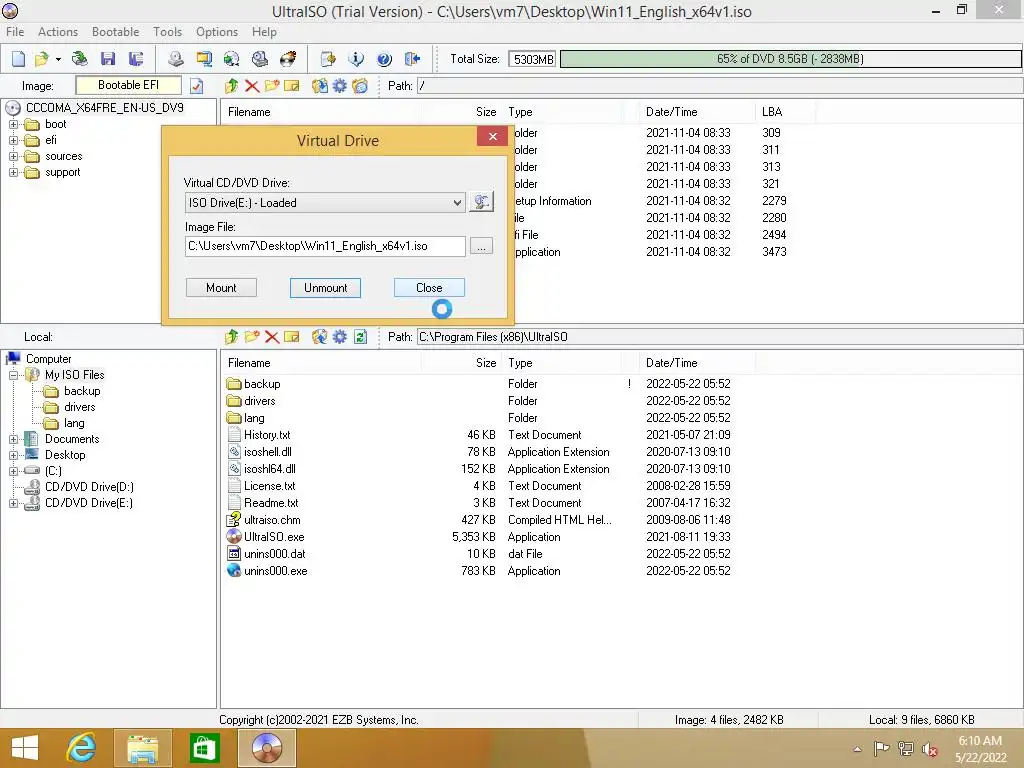This screenshot has height=768, width=1024.
Task: Select UltraISO.exe in the Local file list
Action: pos(274,537)
